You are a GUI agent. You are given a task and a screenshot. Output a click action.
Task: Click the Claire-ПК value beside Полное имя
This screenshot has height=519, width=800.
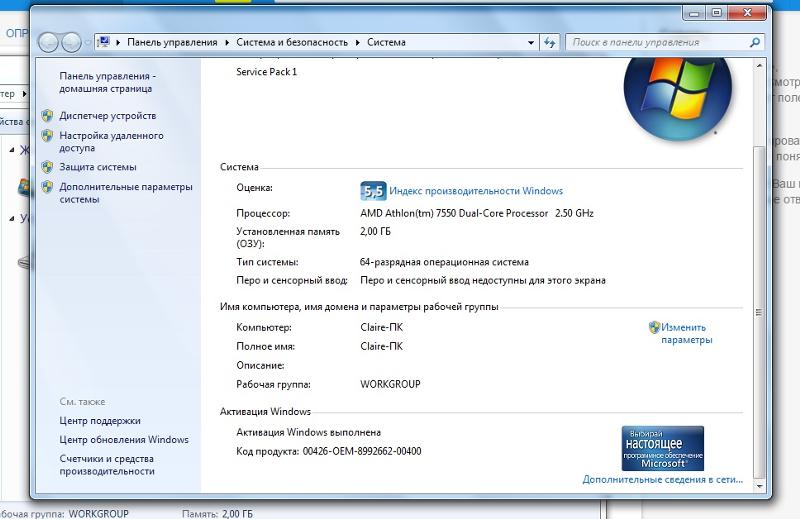click(x=381, y=347)
